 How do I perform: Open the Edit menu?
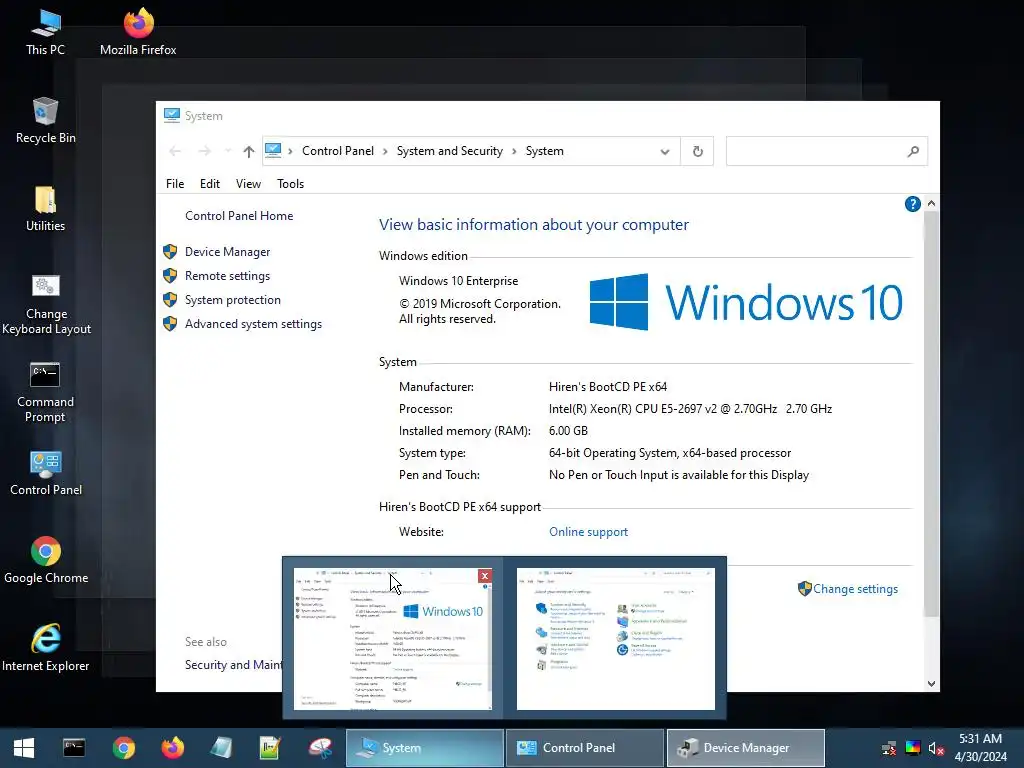210,184
